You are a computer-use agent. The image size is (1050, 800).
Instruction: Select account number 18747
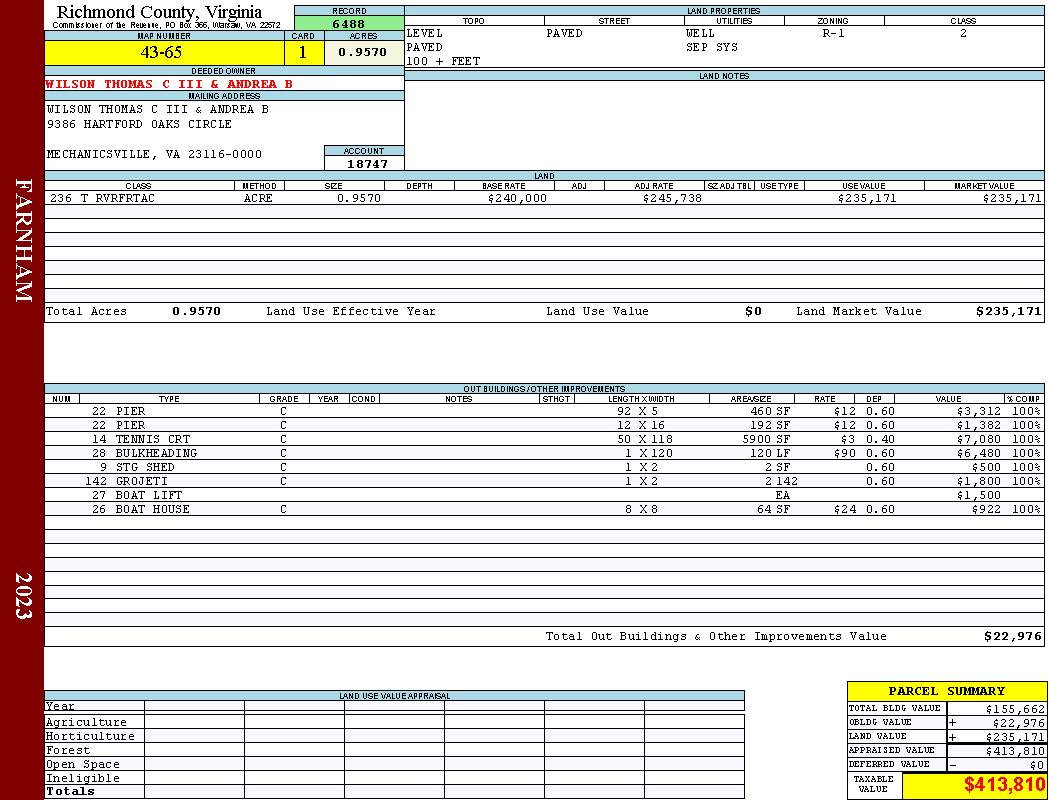367,163
